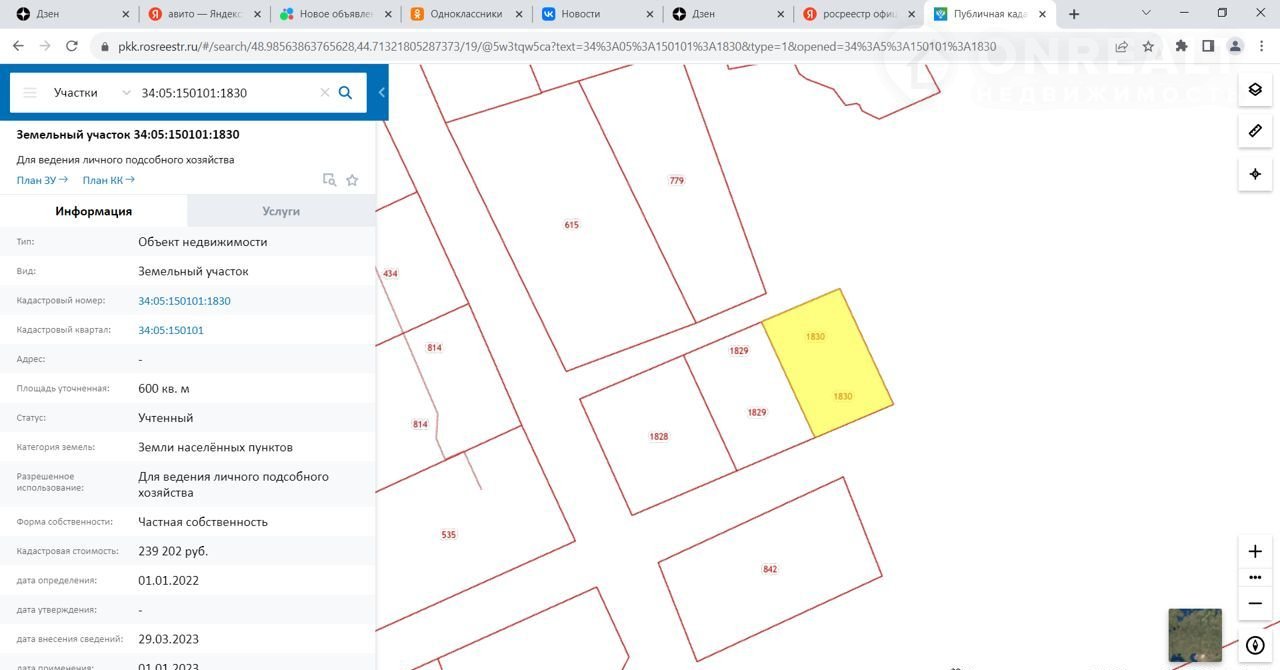Switch to the Услуги tab
Viewport: 1280px width, 670px height.
tap(281, 211)
